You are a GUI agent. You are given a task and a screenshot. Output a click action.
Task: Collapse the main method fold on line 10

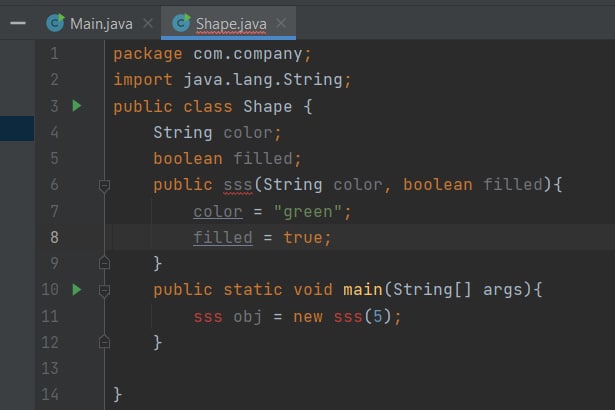(104, 291)
